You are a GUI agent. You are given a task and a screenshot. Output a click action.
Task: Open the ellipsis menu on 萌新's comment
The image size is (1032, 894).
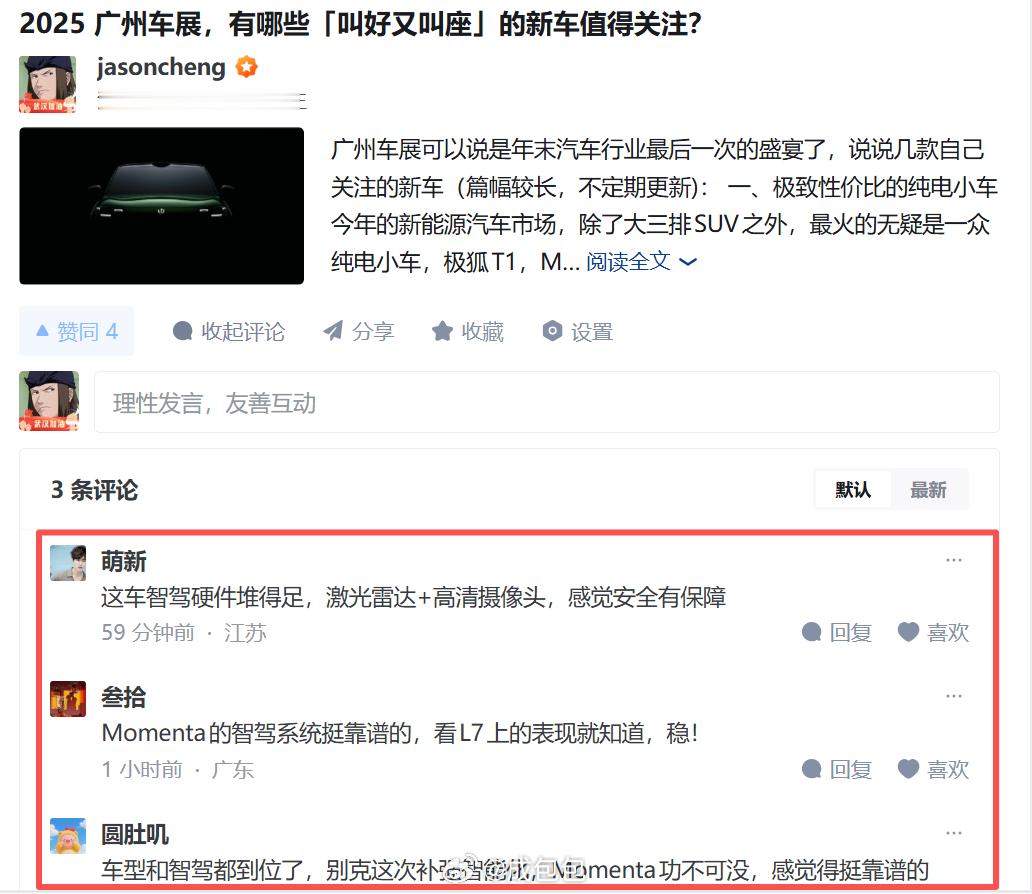[x=953, y=559]
